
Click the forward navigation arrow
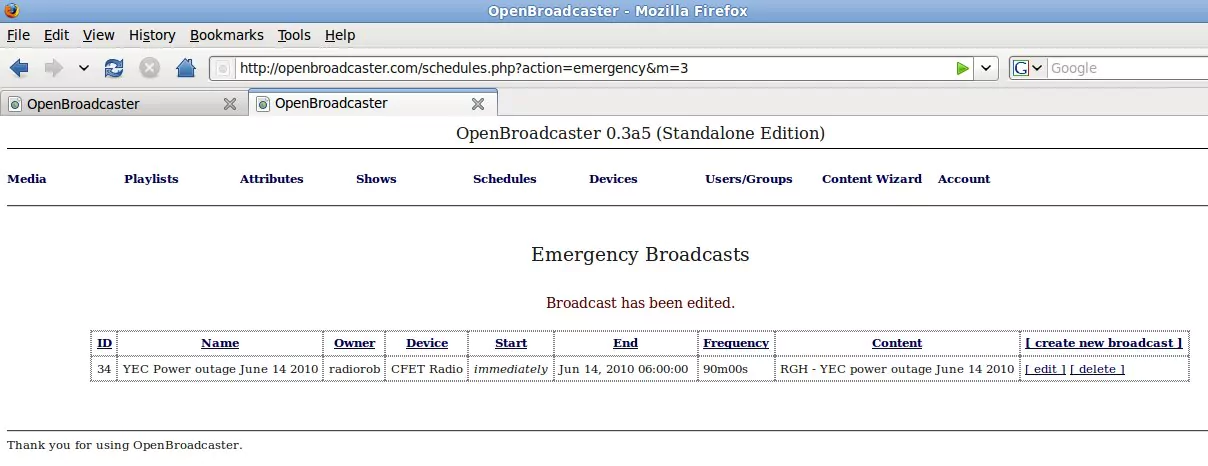(x=53, y=68)
